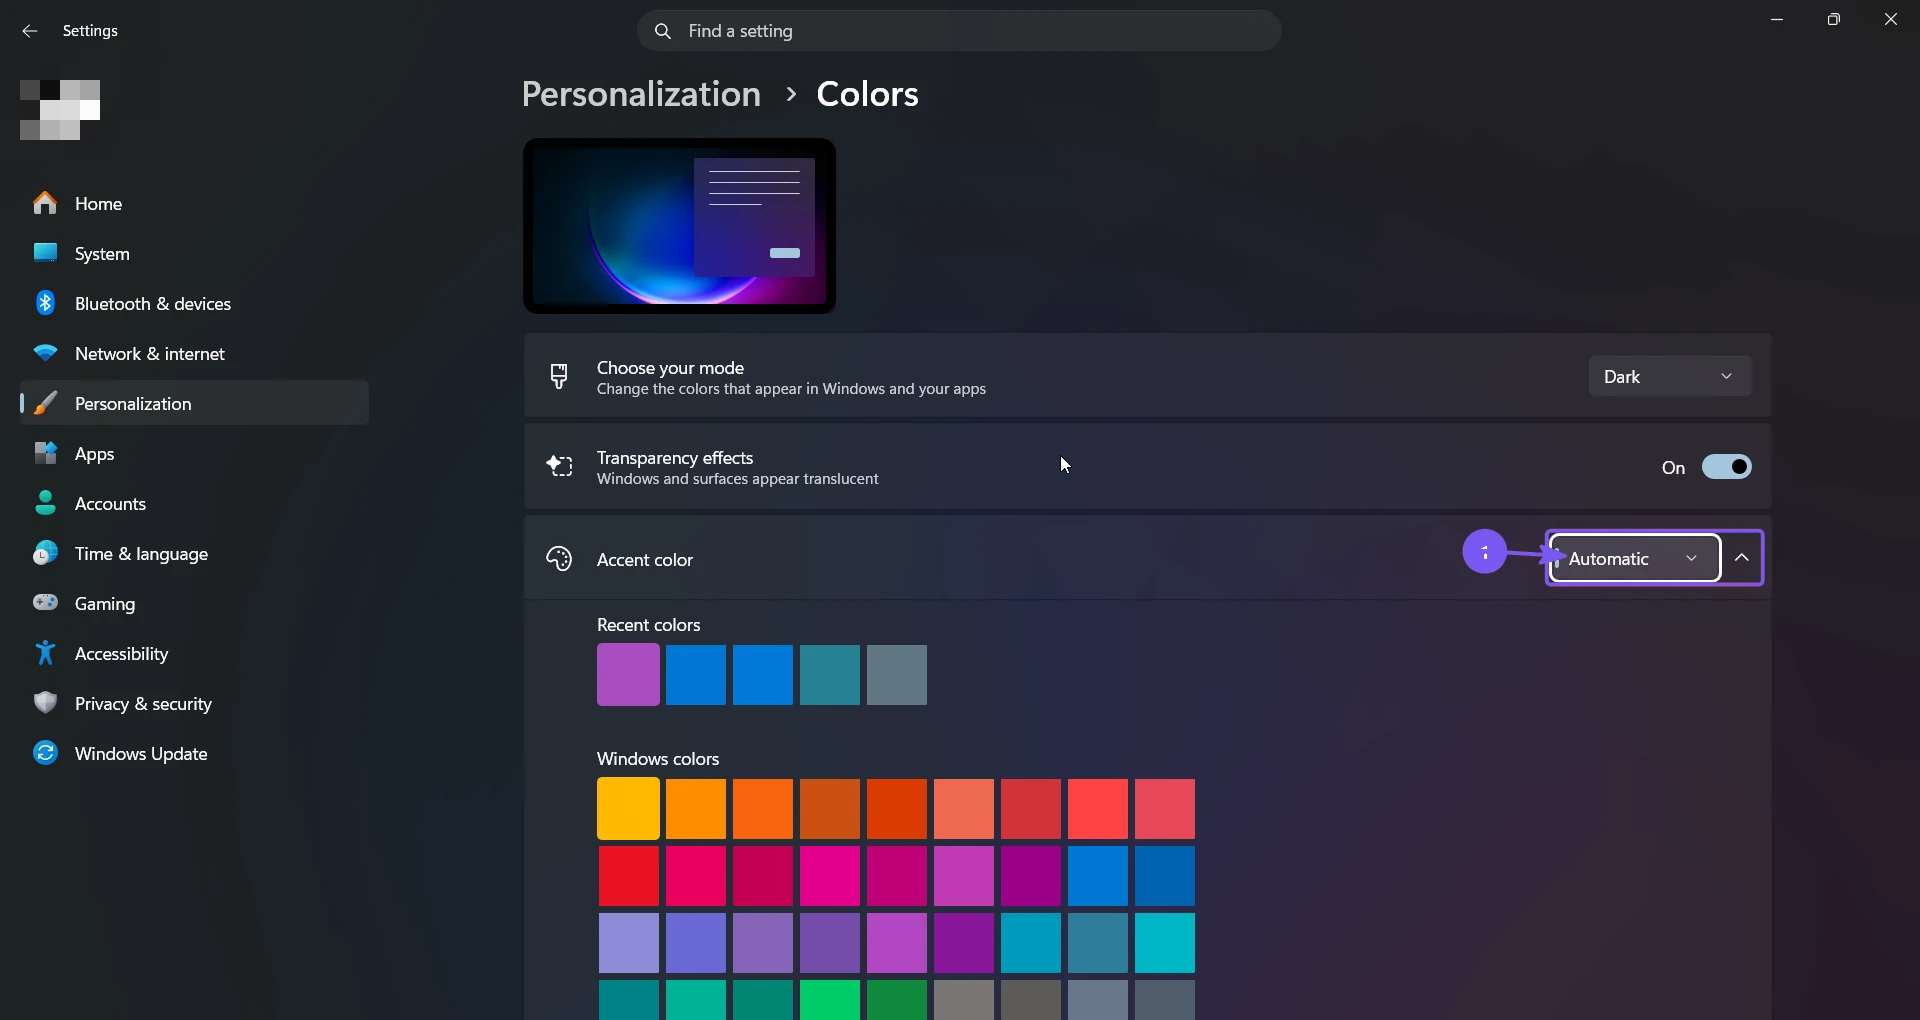Click the Time & language globe icon
The width and height of the screenshot is (1920, 1020).
(x=45, y=553)
